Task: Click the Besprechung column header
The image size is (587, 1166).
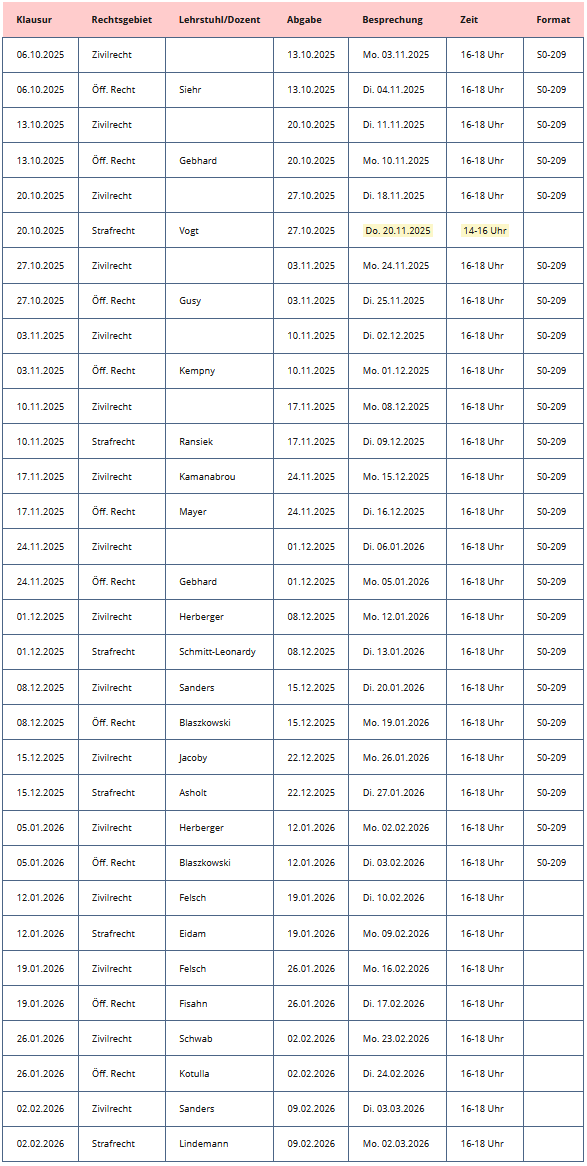Action: coord(392,20)
